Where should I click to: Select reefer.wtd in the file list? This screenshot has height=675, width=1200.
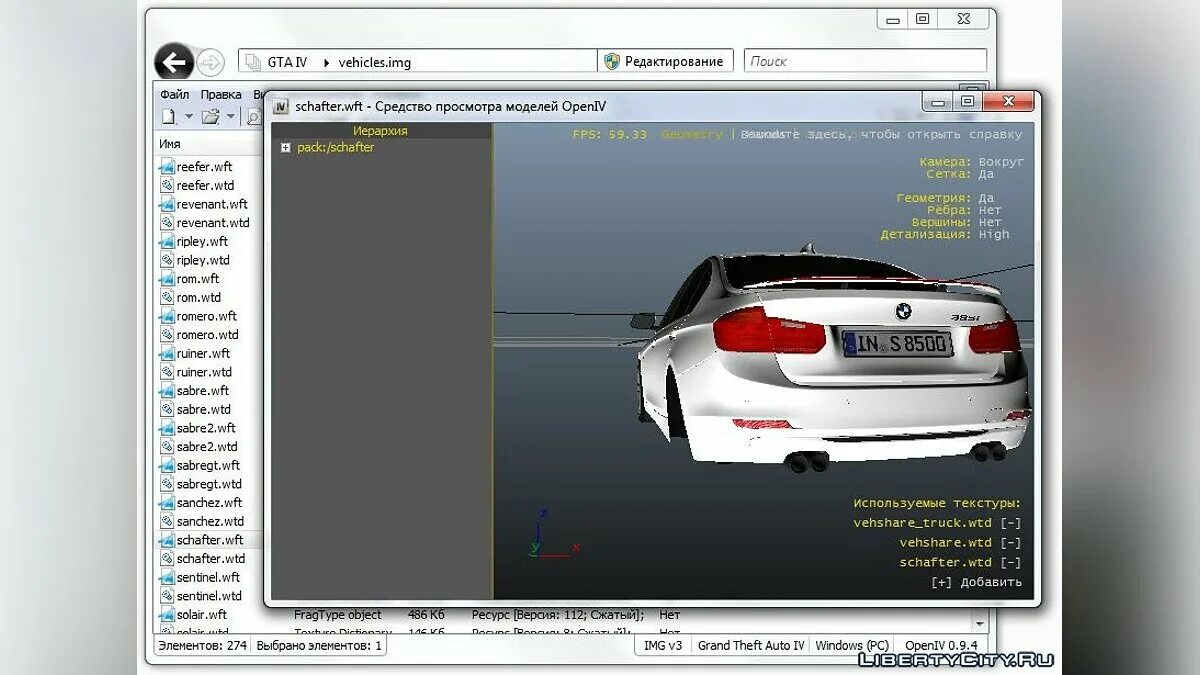[204, 185]
